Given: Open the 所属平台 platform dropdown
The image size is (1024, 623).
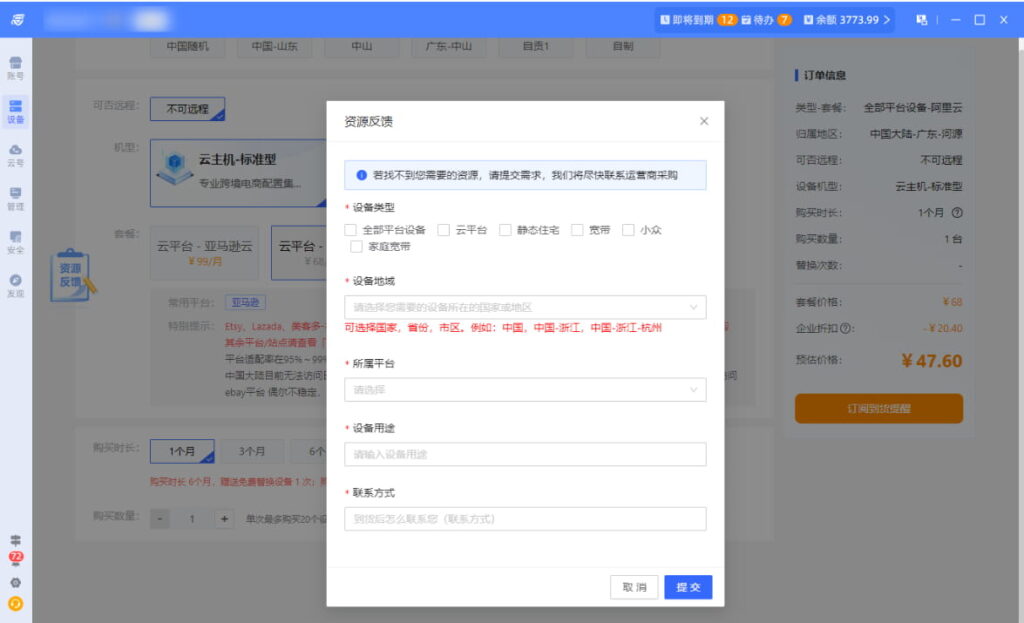Looking at the screenshot, I should pos(525,390).
